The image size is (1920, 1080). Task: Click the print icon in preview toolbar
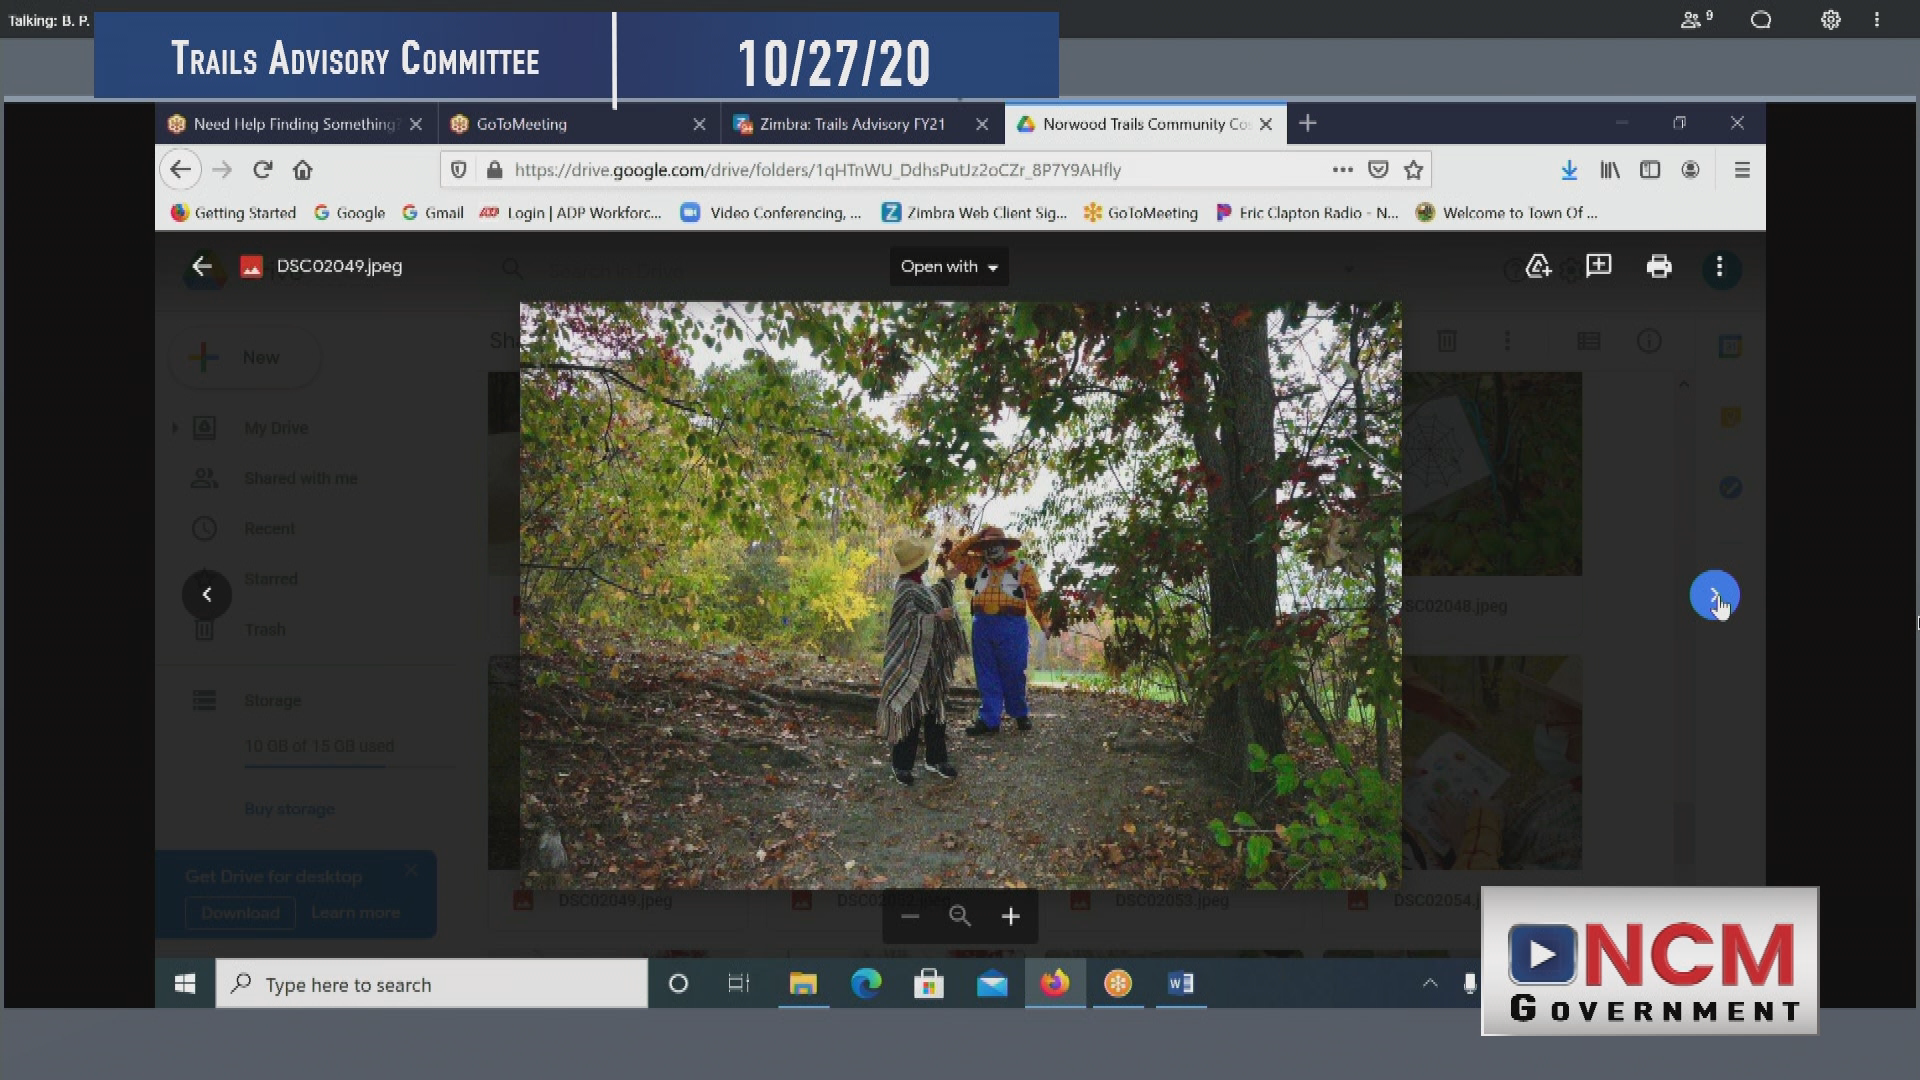point(1659,266)
